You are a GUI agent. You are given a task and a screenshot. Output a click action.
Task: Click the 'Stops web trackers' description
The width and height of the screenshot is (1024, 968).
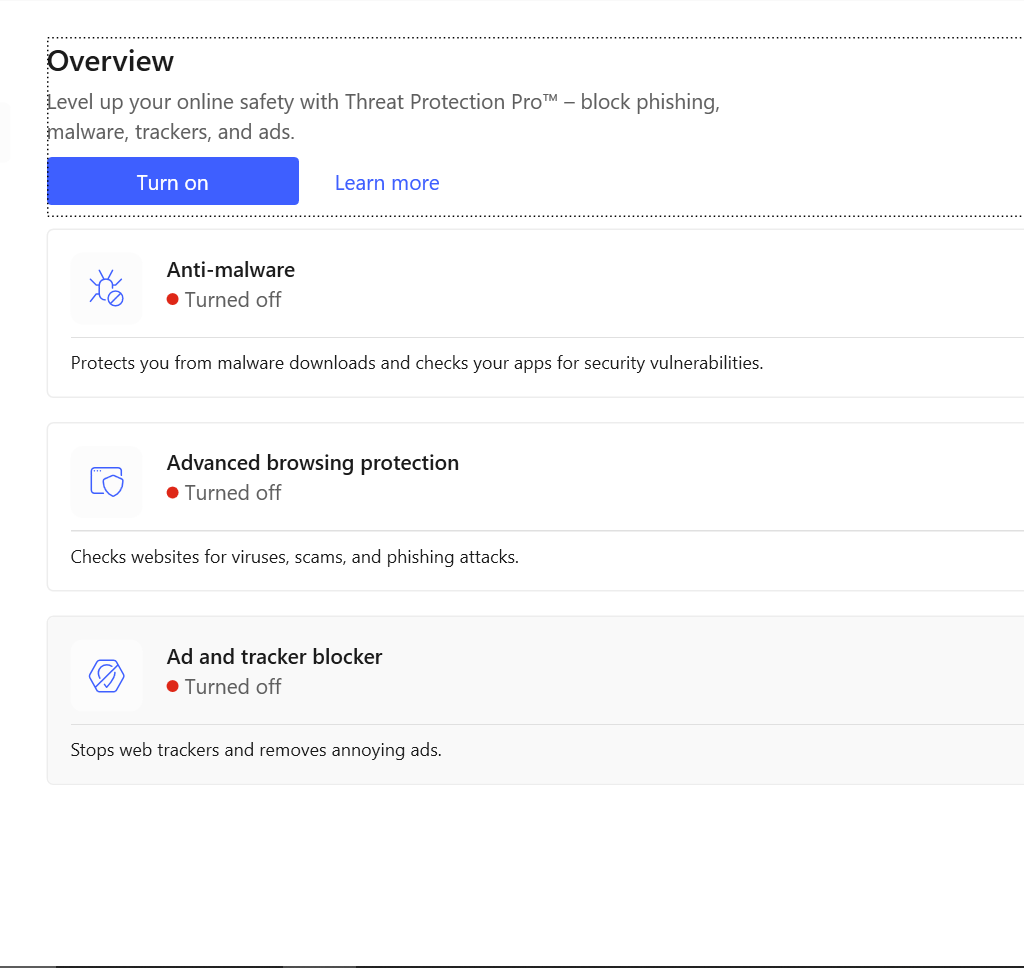pyautogui.click(x=256, y=750)
